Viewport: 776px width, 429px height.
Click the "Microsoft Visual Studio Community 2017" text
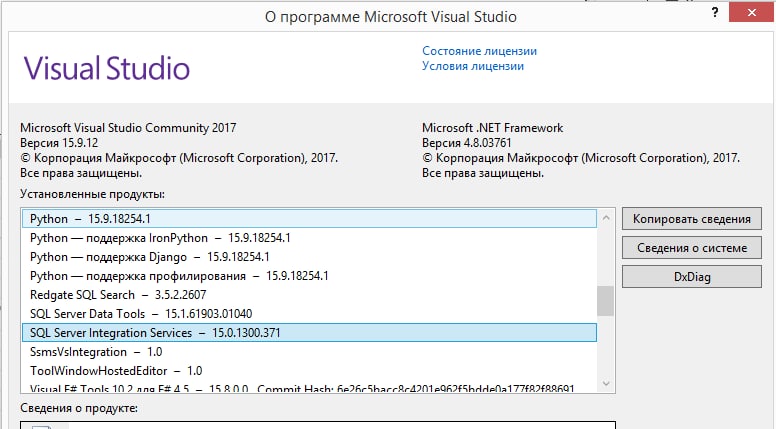128,128
